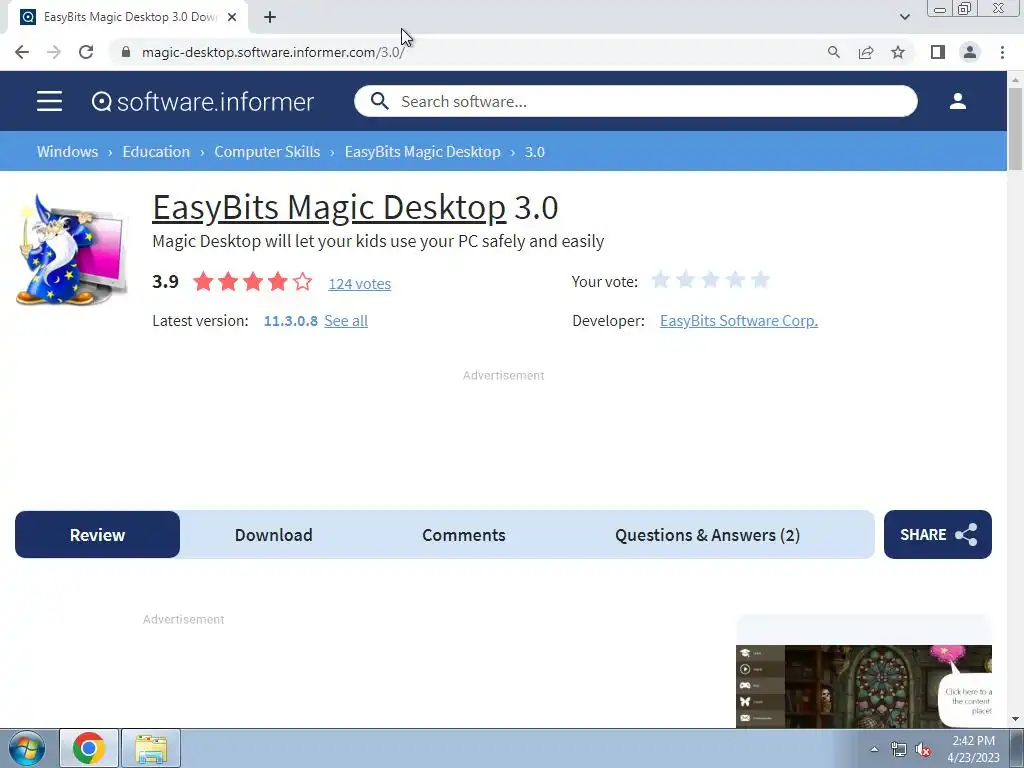Image resolution: width=1024 pixels, height=768 pixels.
Task: Click the software.informer logo
Action: click(x=202, y=101)
